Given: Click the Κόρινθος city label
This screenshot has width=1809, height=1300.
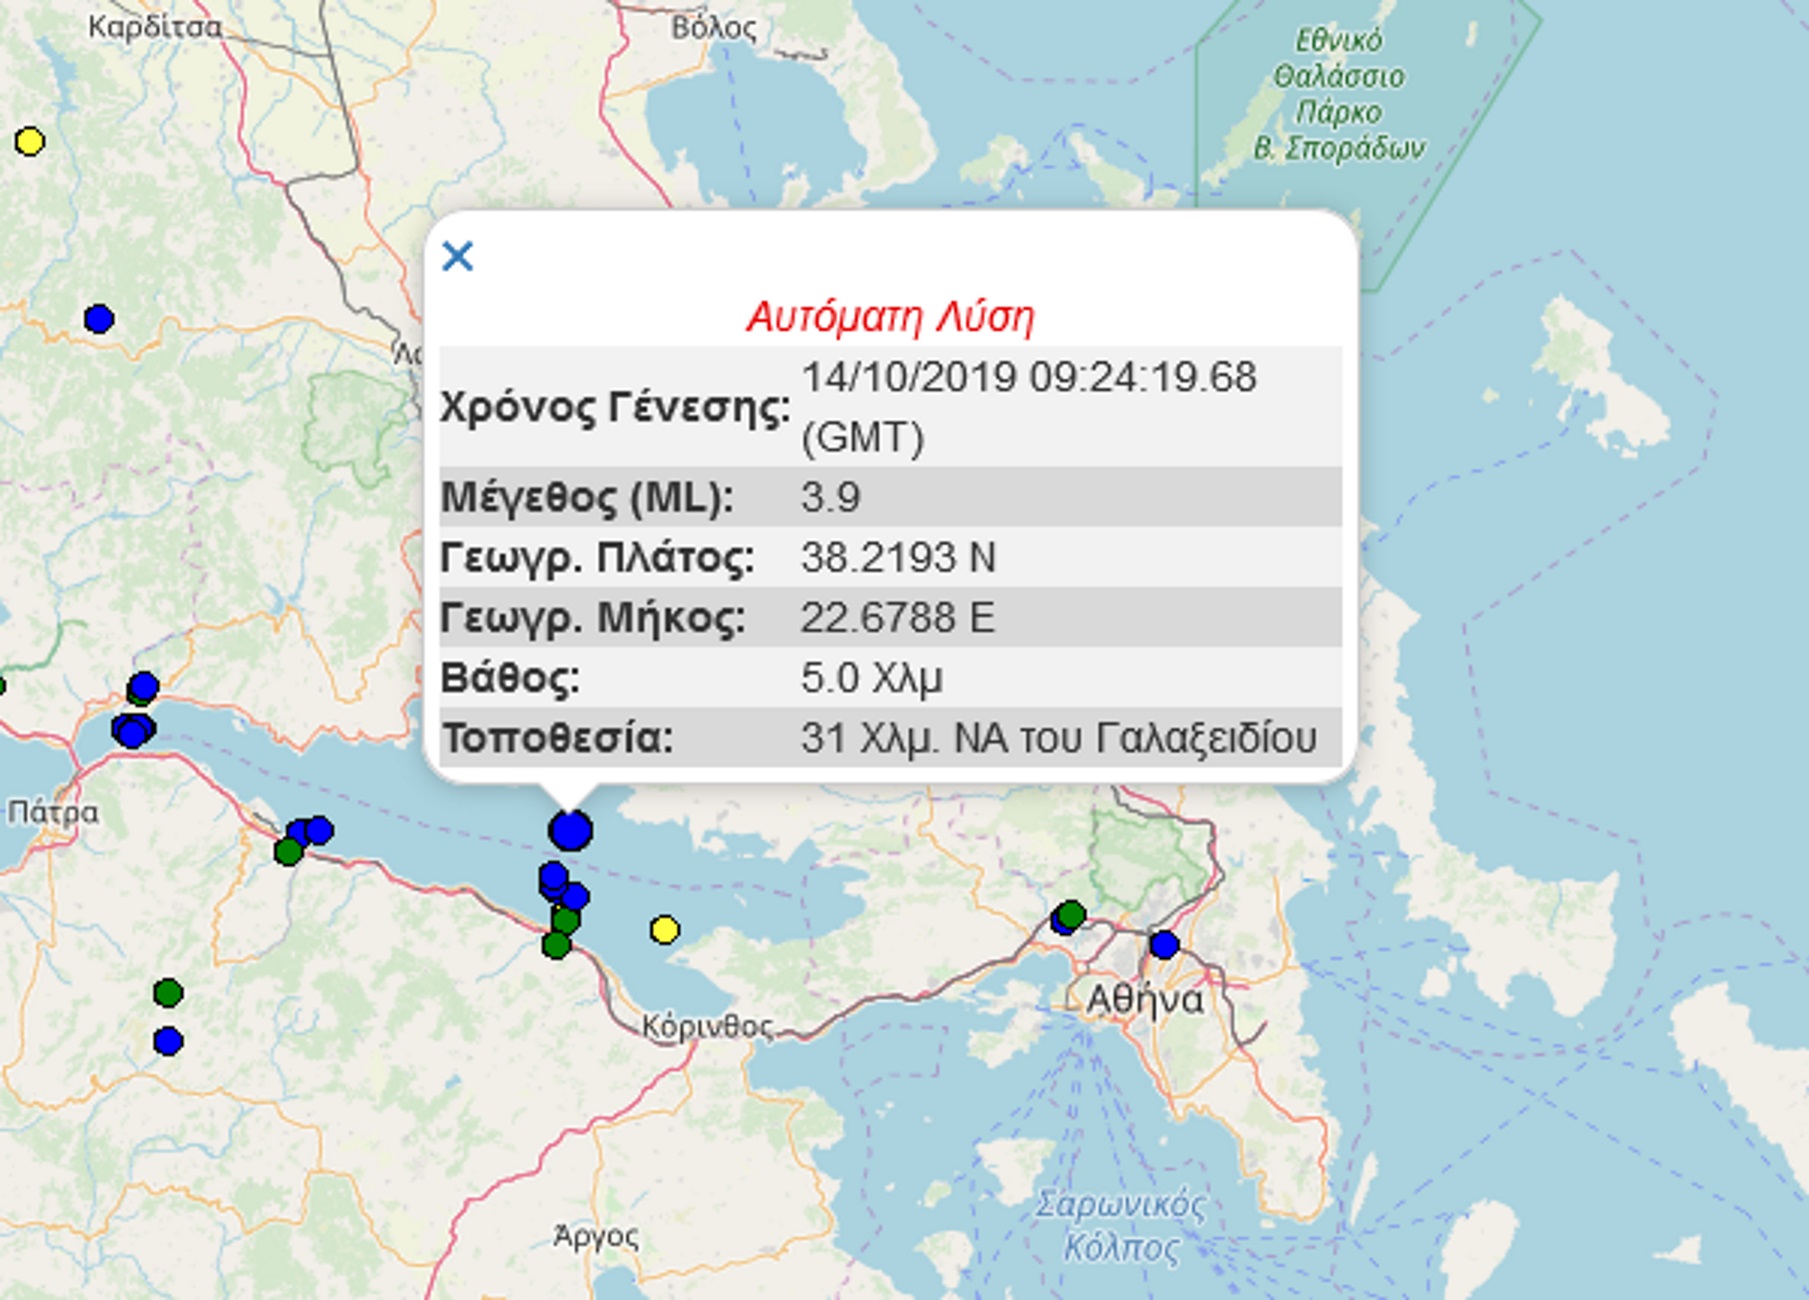Looking at the screenshot, I should (x=707, y=1027).
